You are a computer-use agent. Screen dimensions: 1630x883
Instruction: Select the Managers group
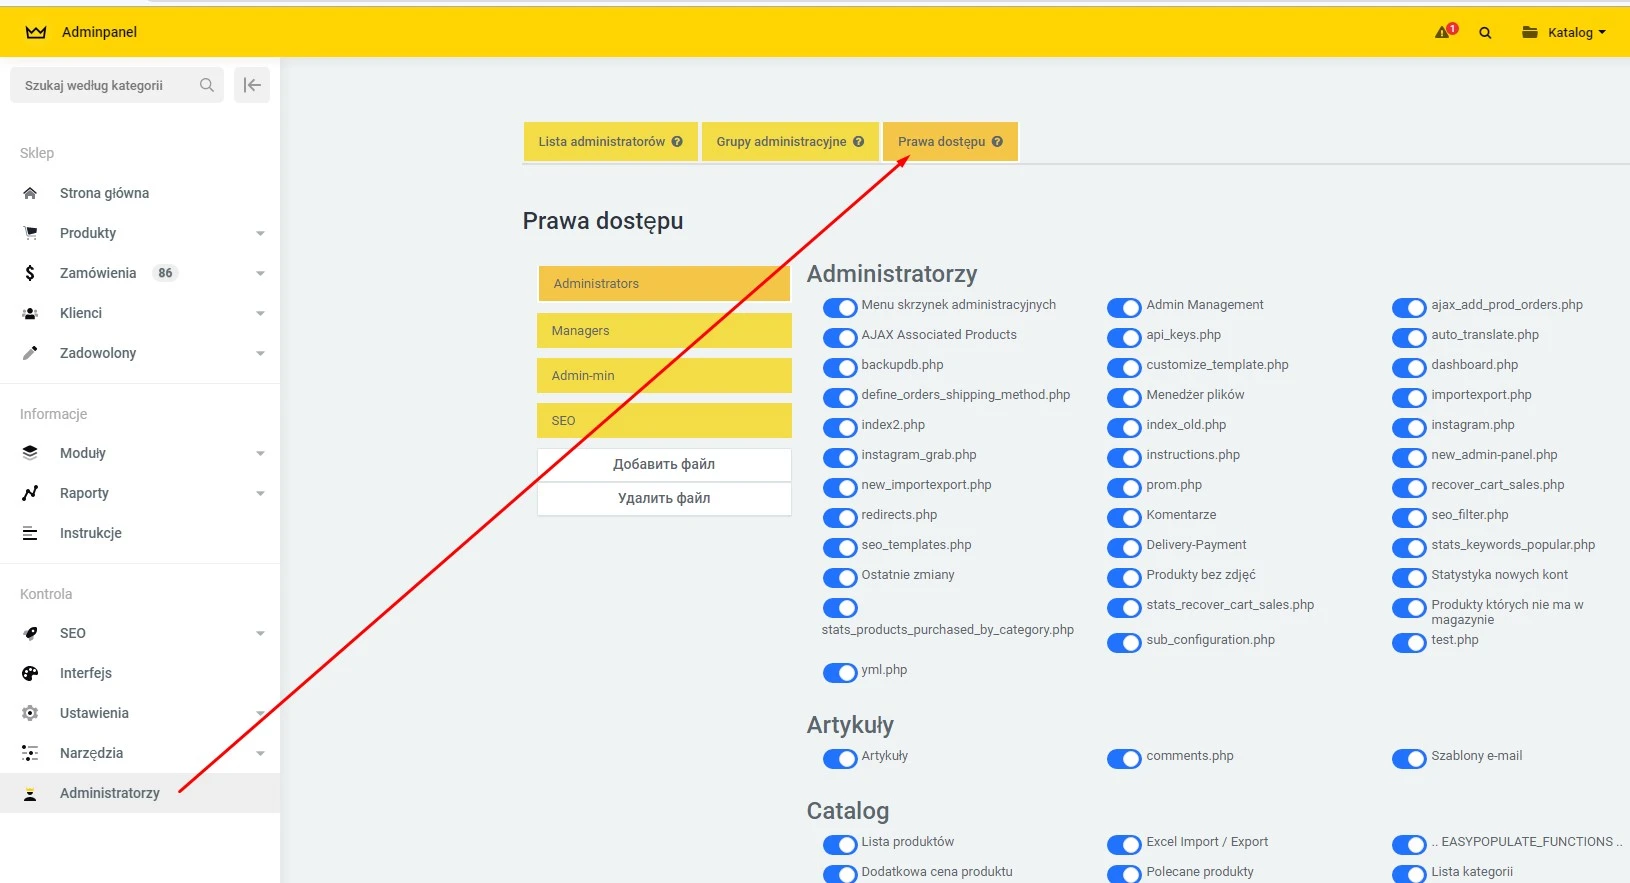(664, 331)
